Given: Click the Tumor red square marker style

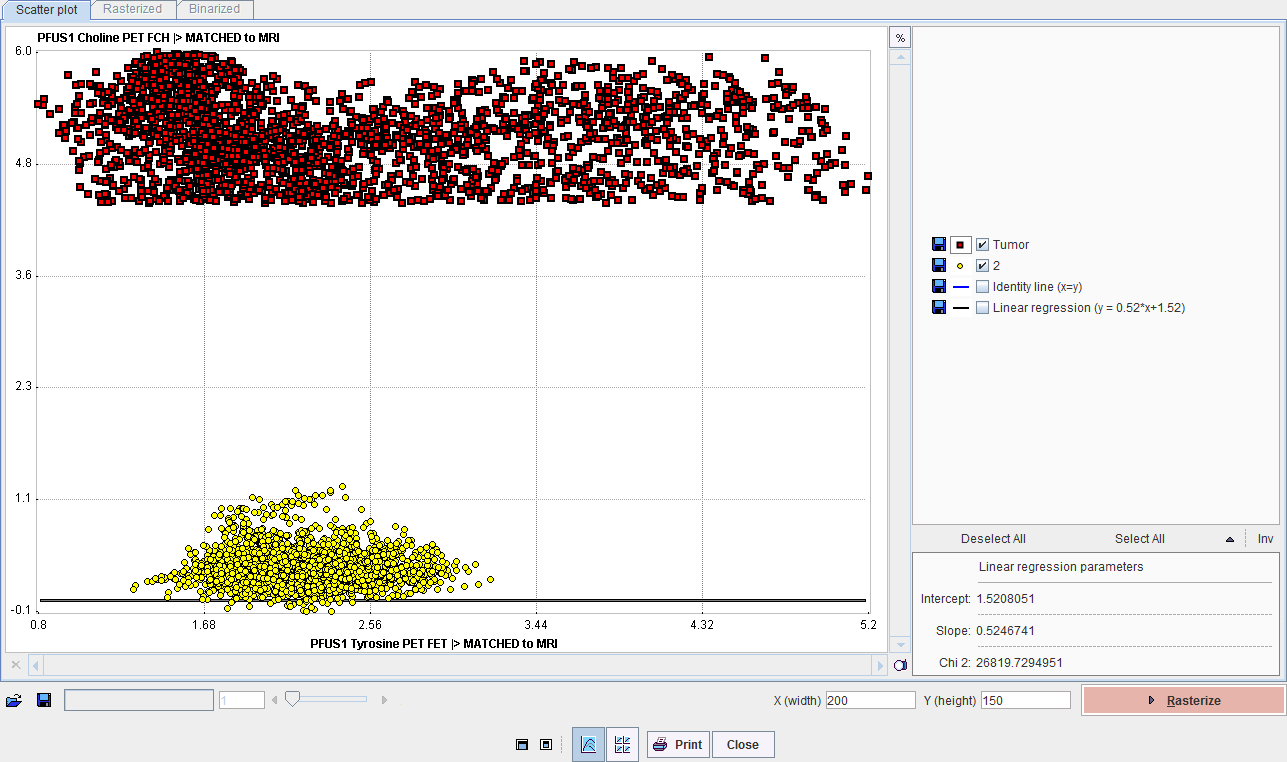Looking at the screenshot, I should pyautogui.click(x=961, y=244).
